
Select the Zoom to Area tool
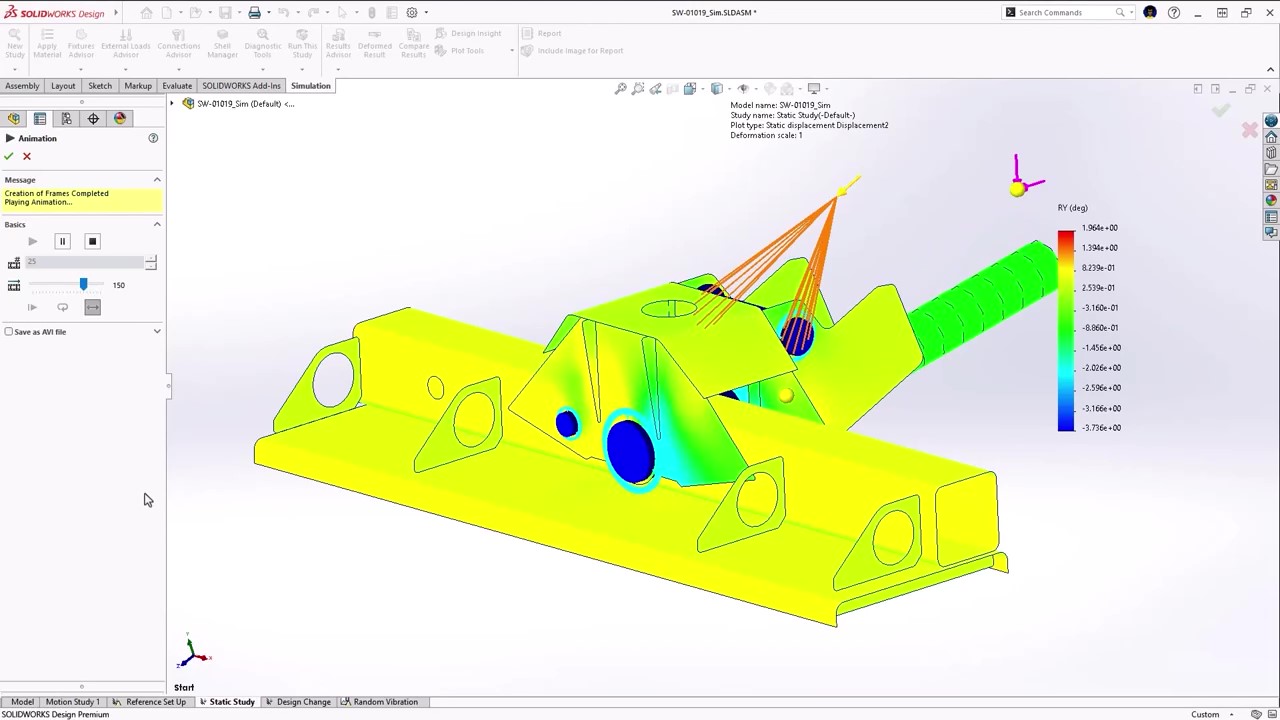coord(637,88)
